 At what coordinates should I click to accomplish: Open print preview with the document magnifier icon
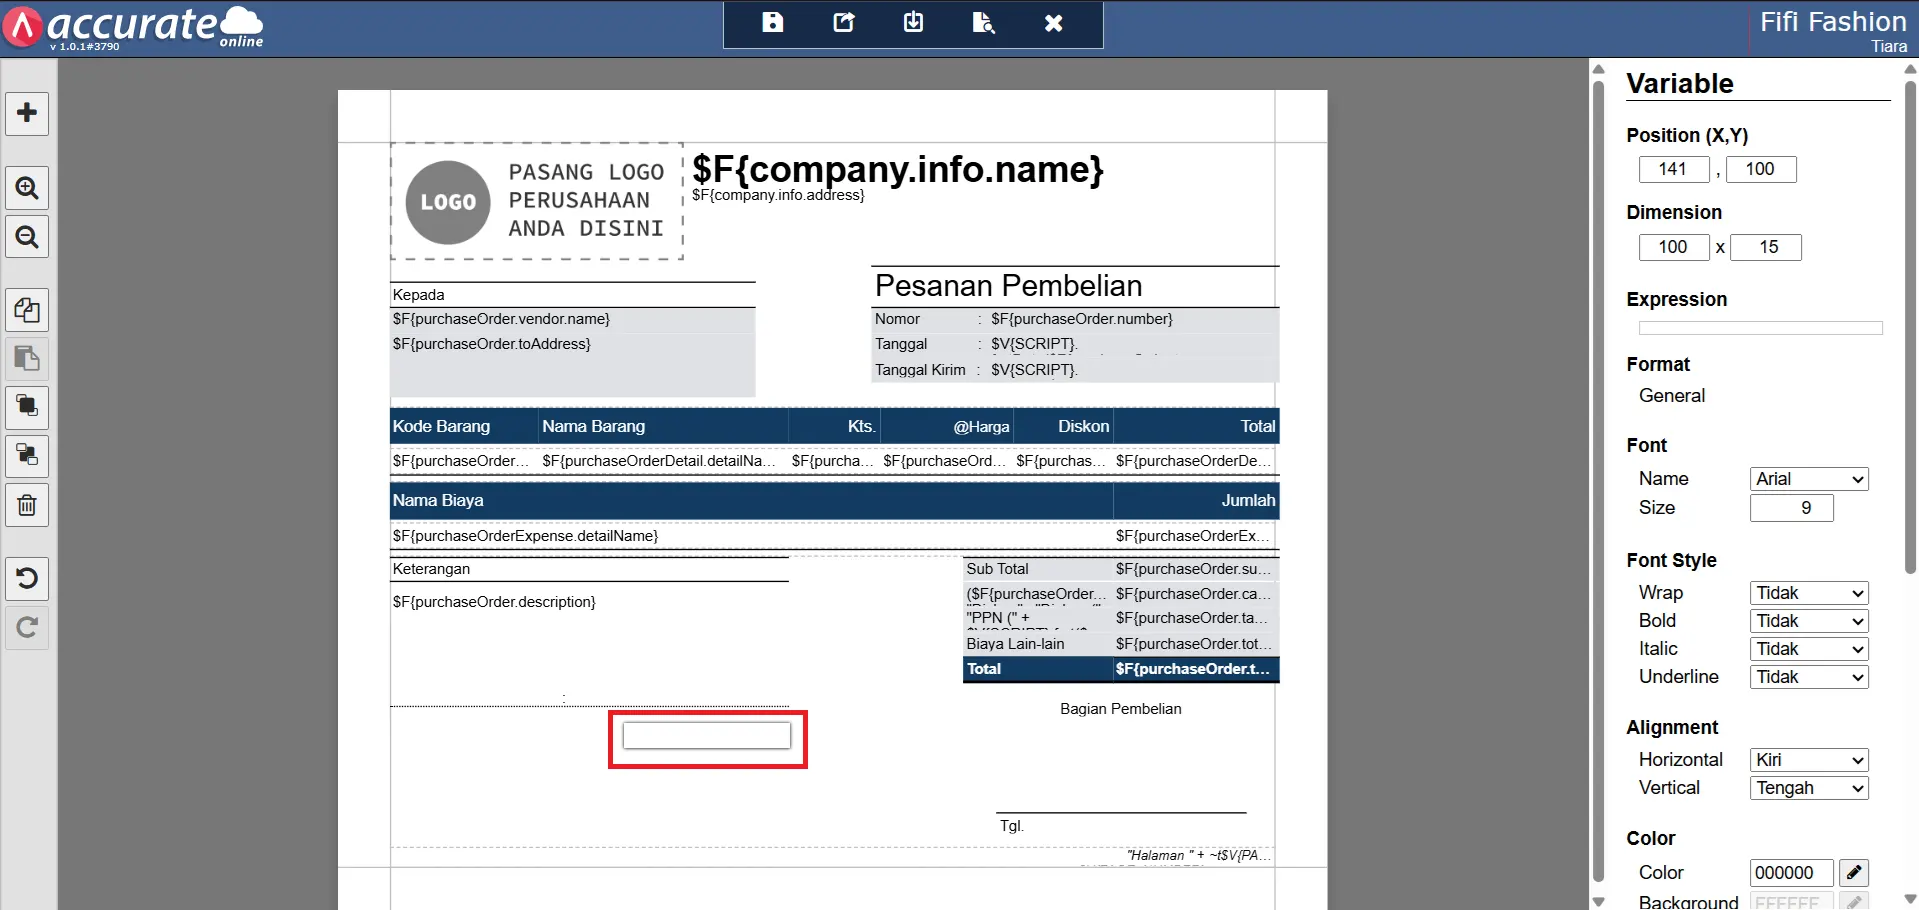coord(982,22)
